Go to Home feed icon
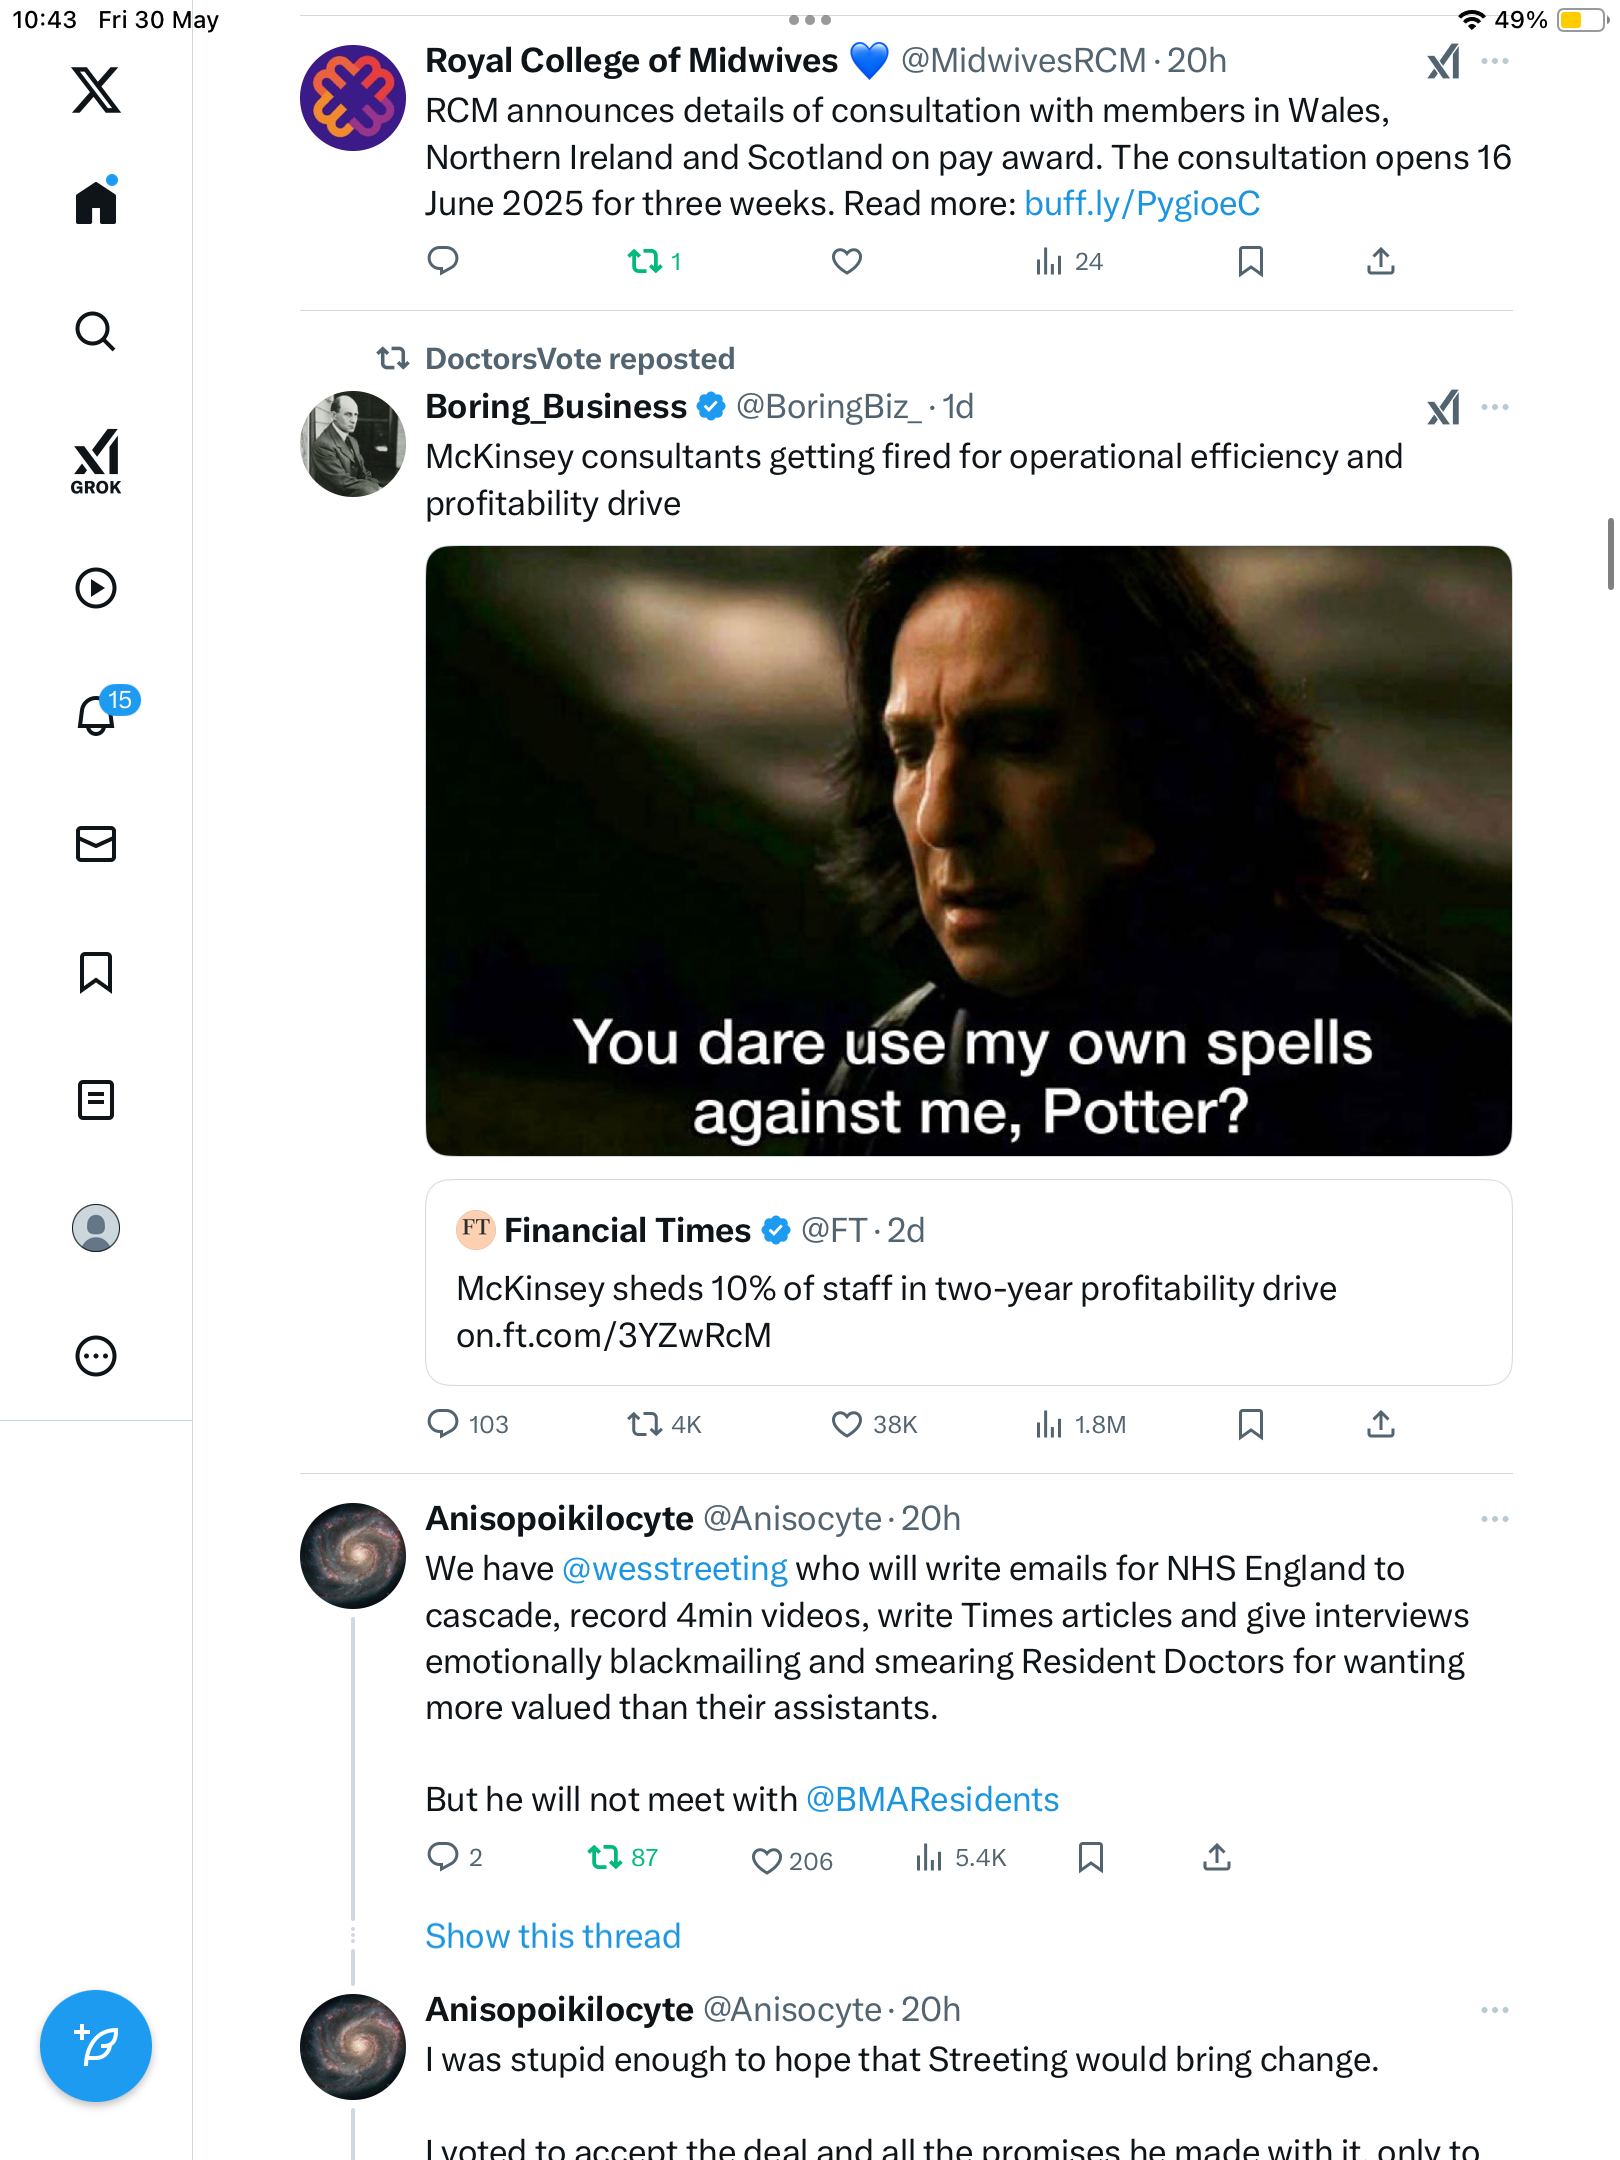Screen dimensions: 1620x2160 point(96,200)
